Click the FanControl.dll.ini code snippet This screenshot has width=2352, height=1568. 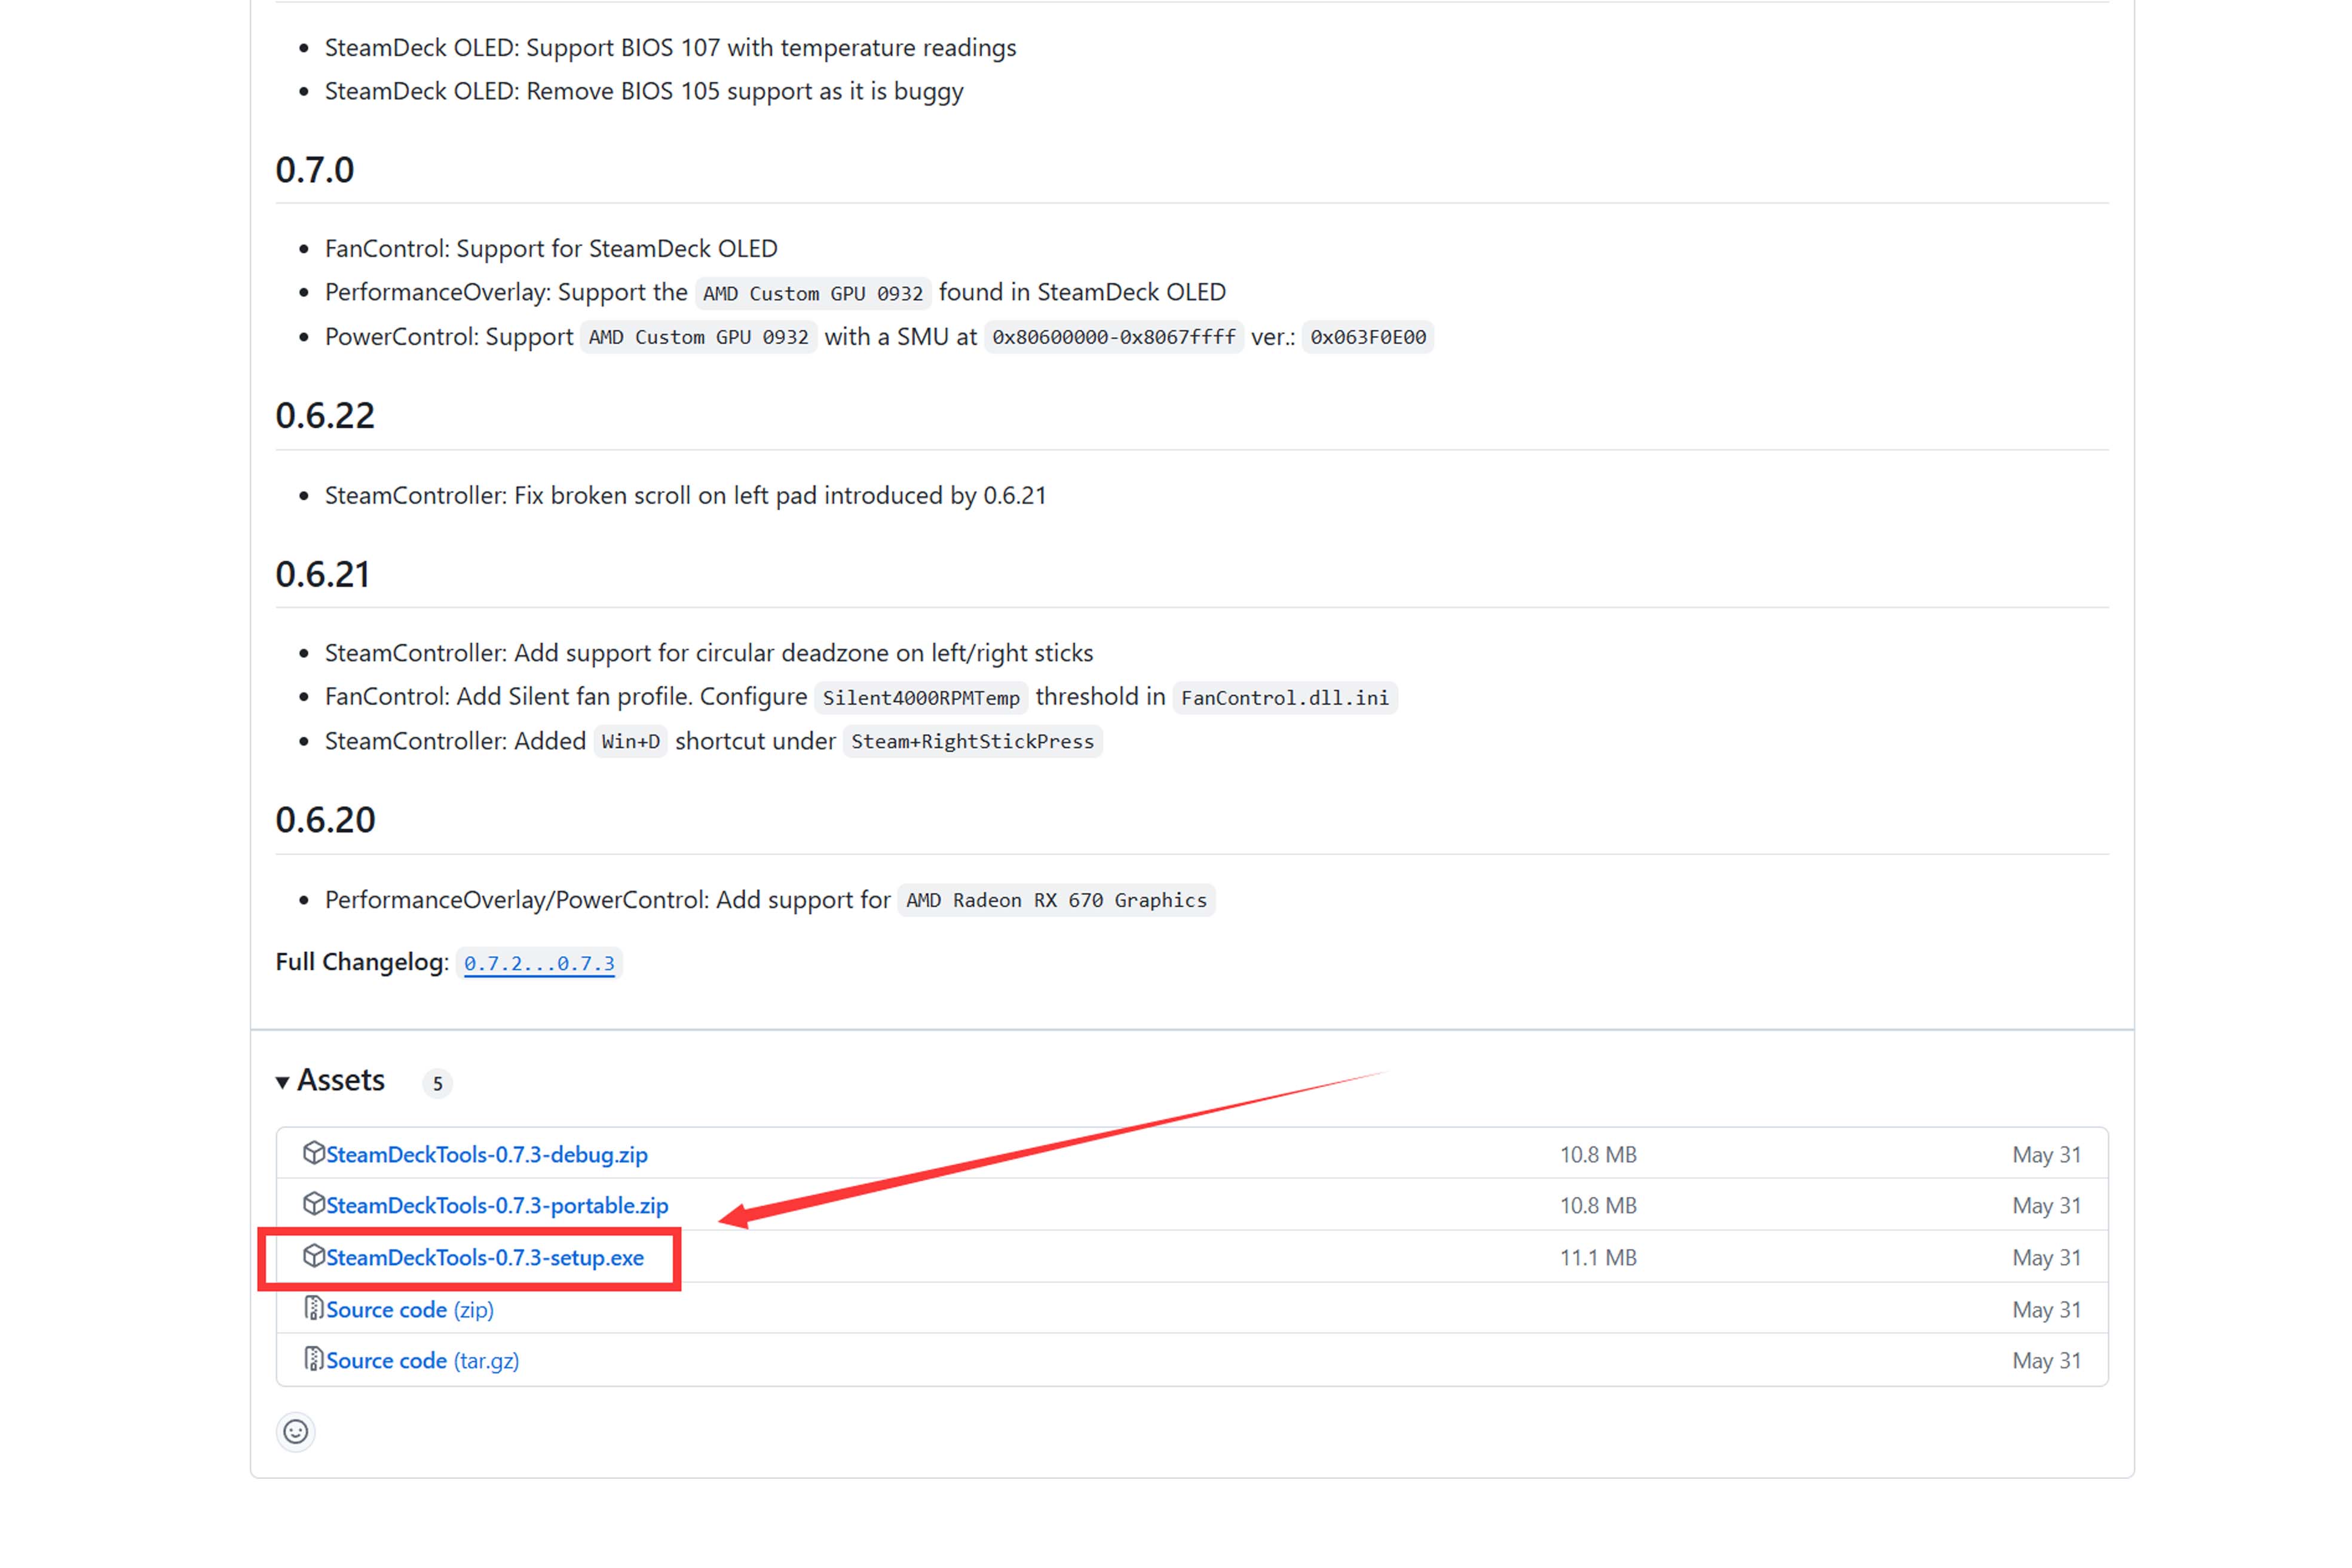[x=1284, y=698]
